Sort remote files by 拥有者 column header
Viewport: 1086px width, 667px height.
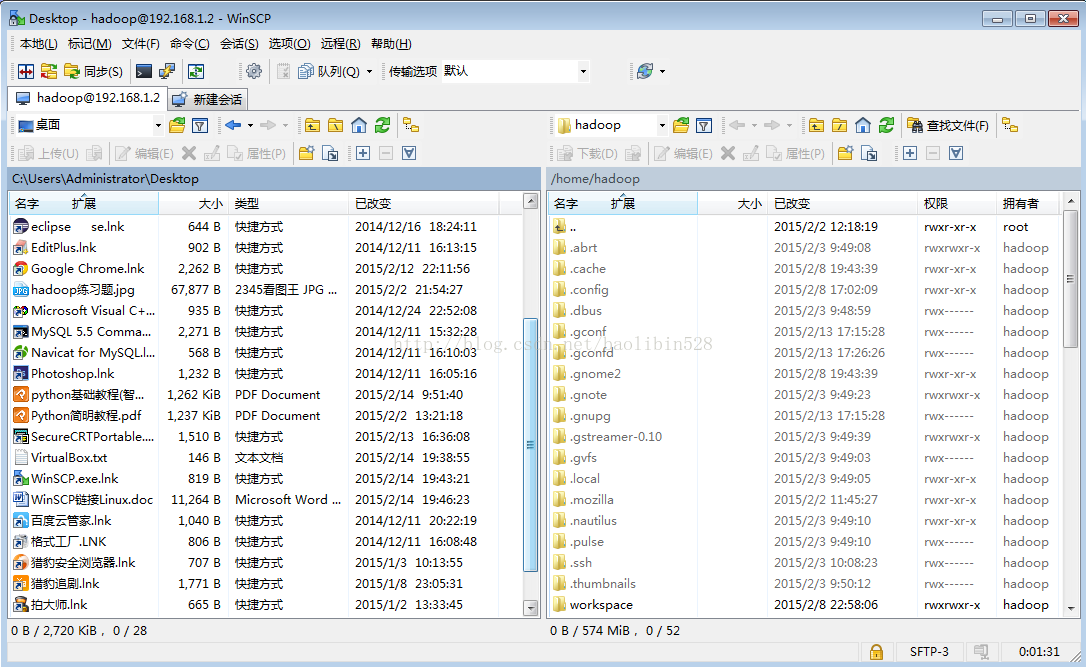1029,204
